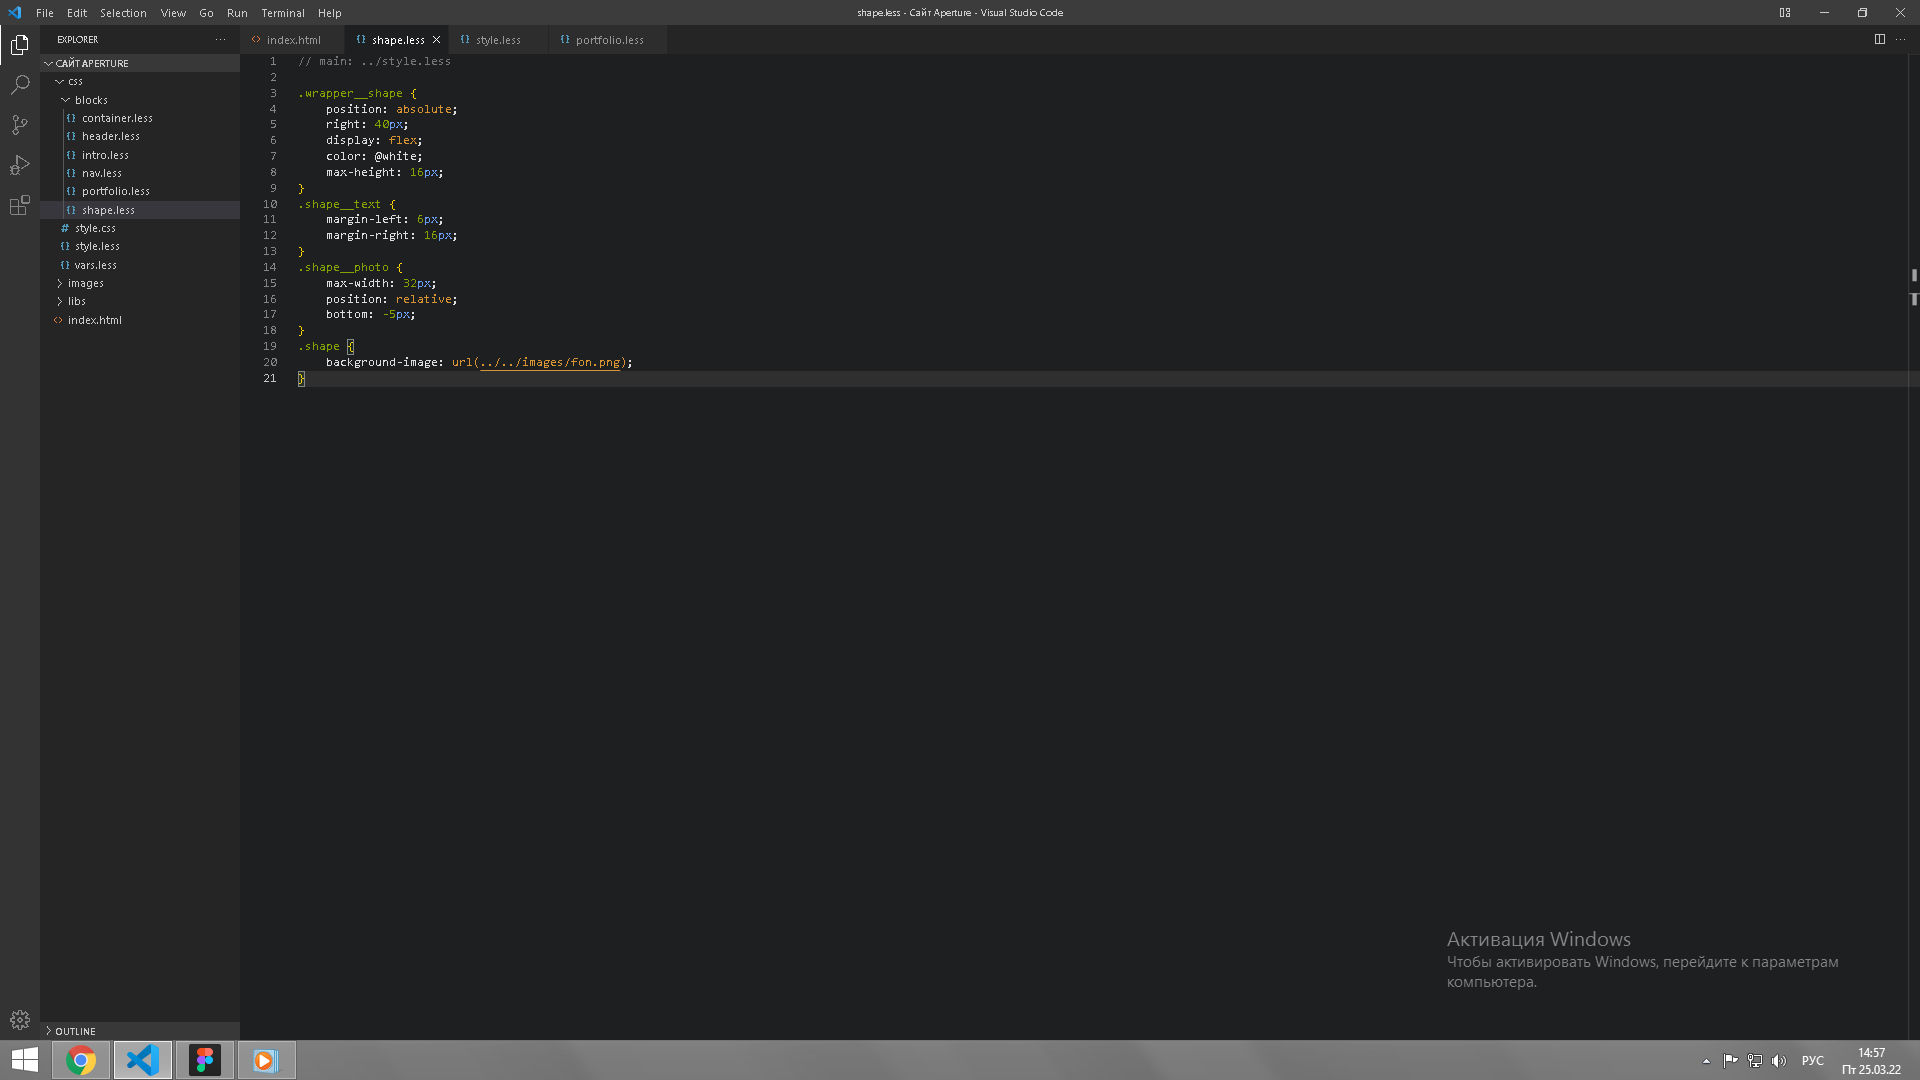1920x1080 pixels.
Task: Follow the ../../images/fon.png url link
Action: point(550,362)
